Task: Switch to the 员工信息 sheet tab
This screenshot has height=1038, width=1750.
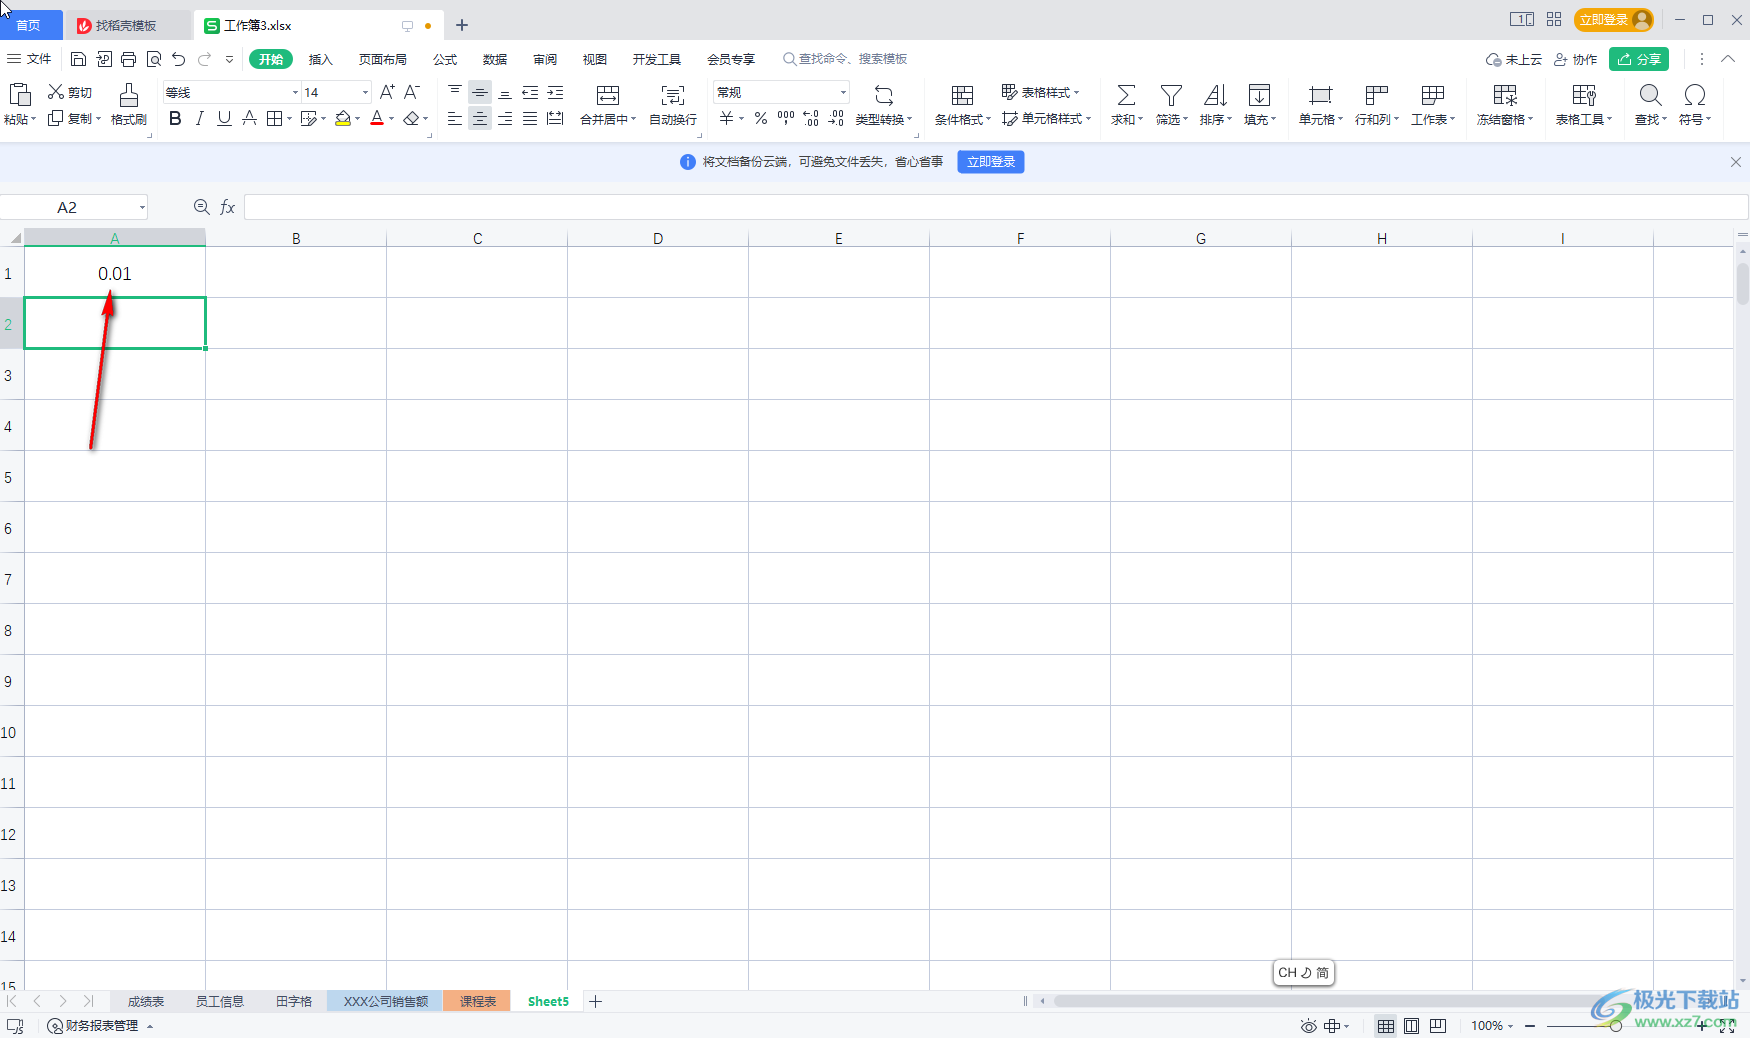Action: [219, 1001]
